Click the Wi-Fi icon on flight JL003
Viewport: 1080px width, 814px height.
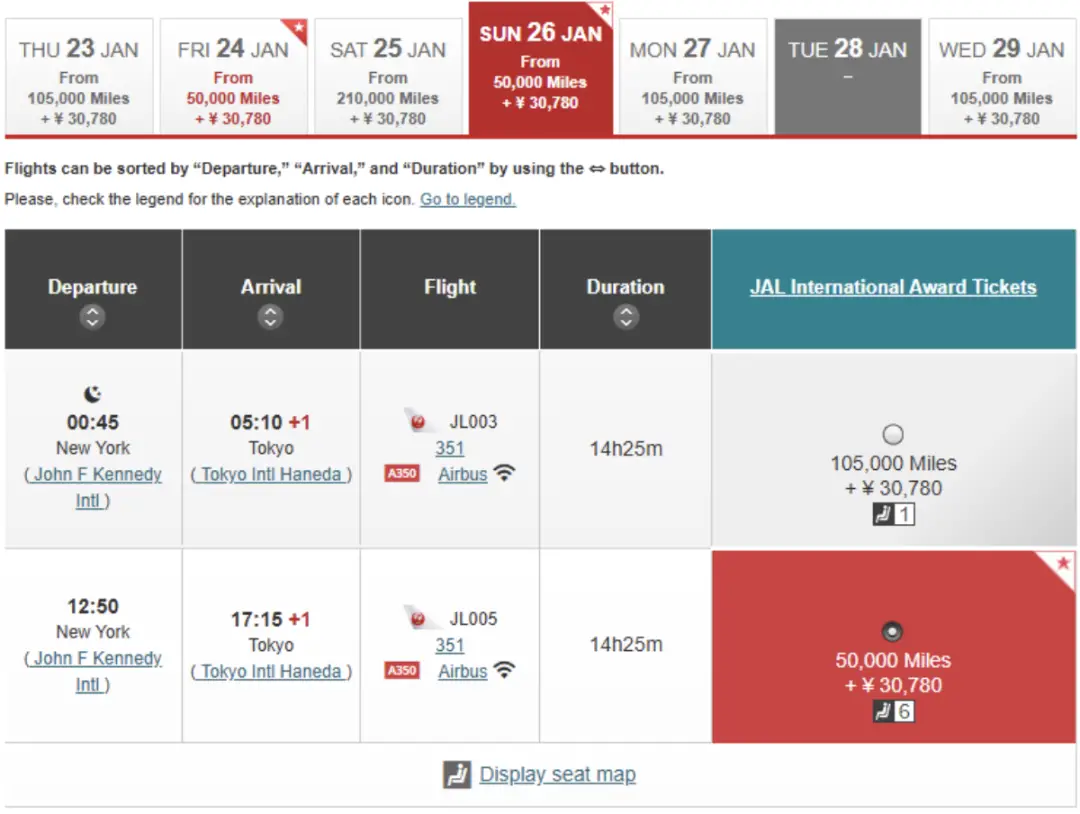[x=504, y=474]
